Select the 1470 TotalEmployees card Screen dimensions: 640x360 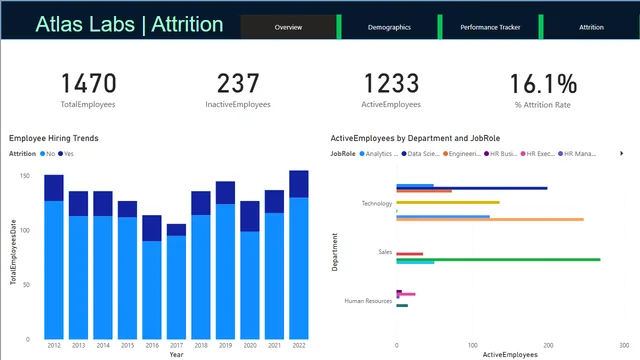click(88, 90)
